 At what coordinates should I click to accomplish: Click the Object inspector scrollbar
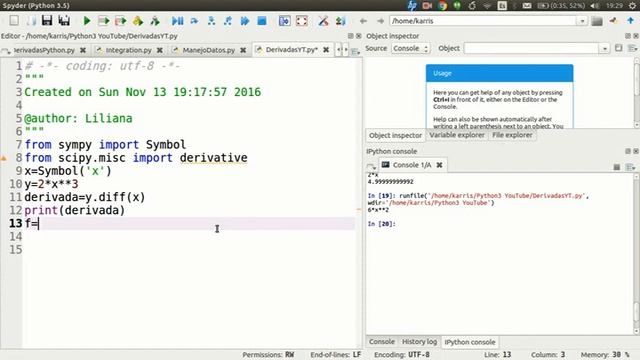click(636, 92)
